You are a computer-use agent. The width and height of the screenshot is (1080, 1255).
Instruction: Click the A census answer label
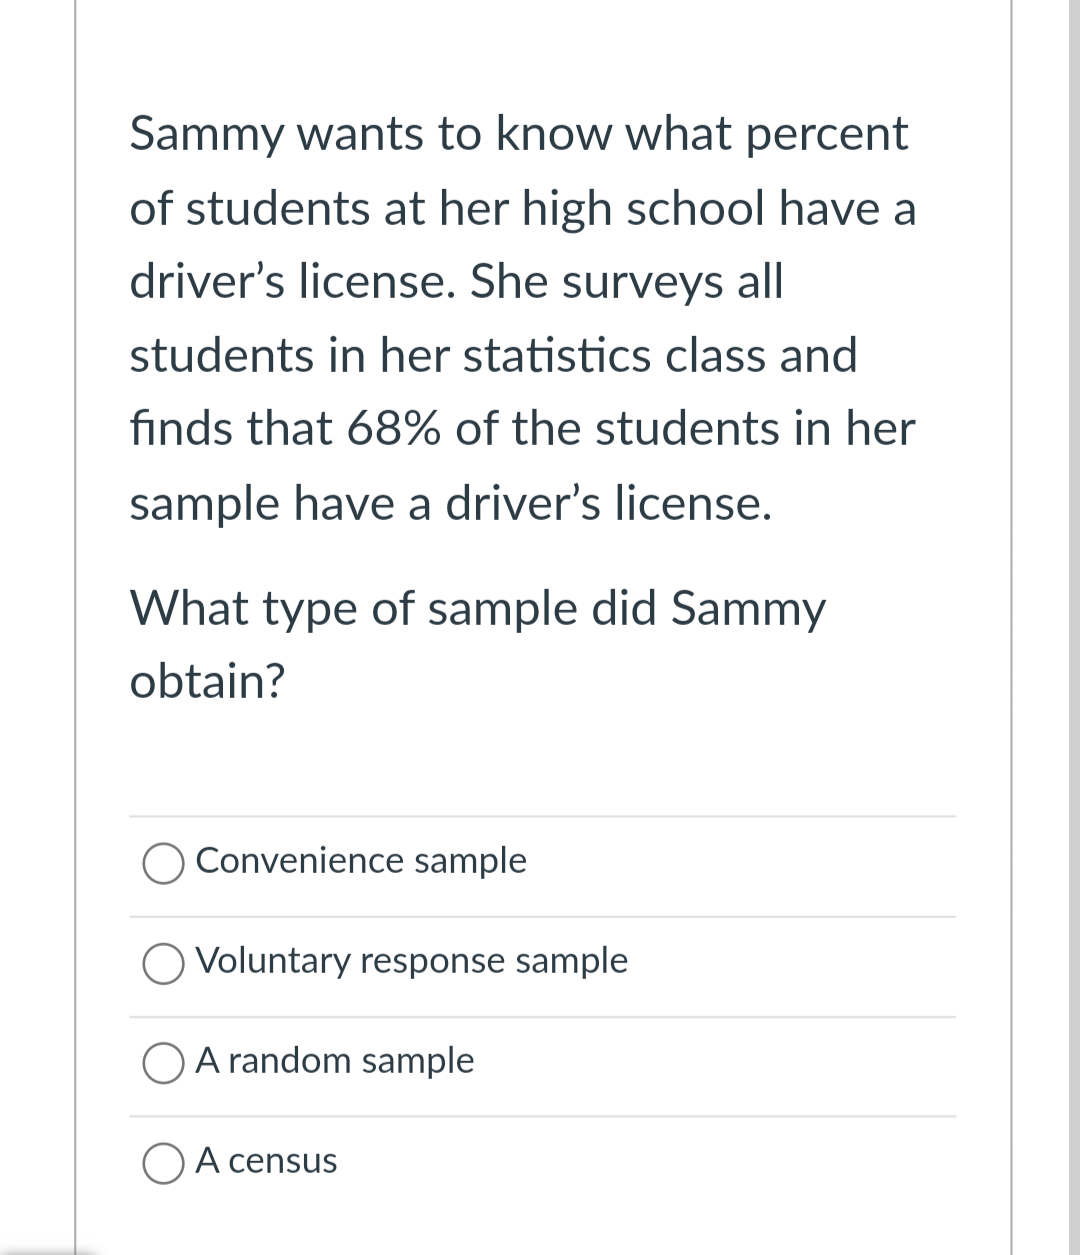pos(267,1161)
